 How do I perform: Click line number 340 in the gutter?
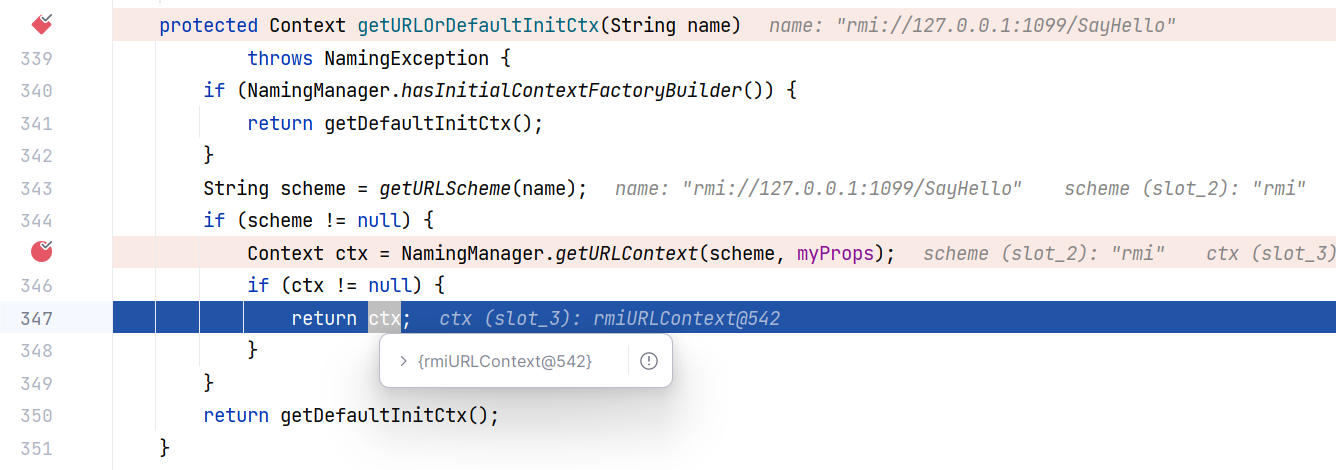(x=36, y=91)
